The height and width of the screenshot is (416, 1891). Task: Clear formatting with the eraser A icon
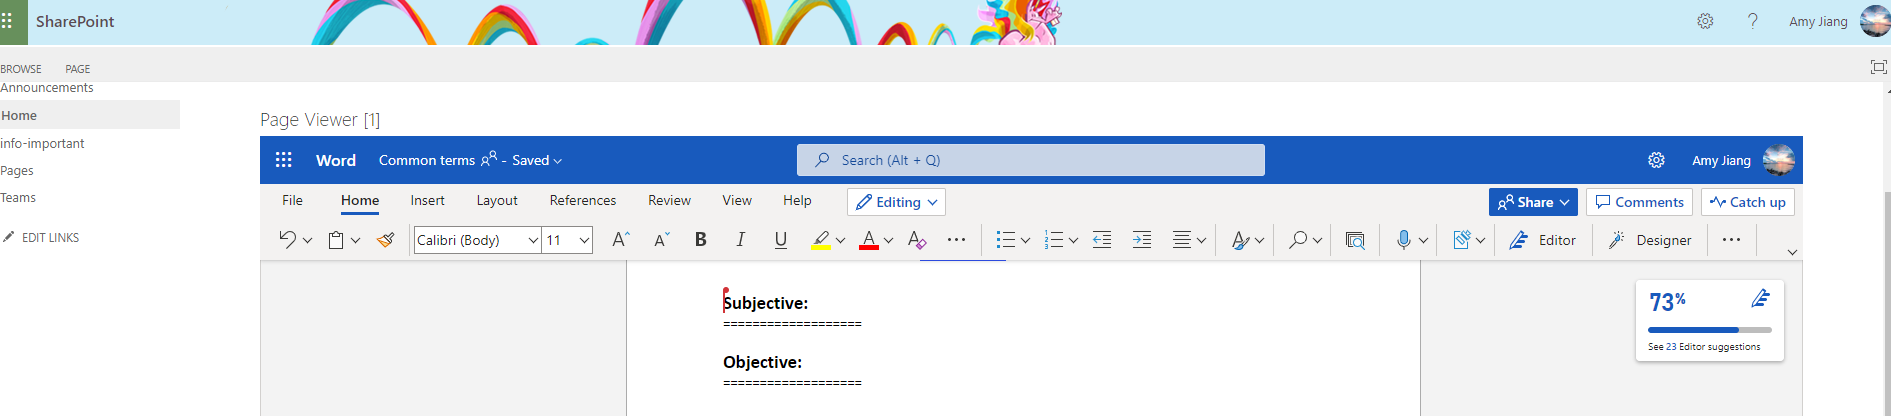click(916, 240)
